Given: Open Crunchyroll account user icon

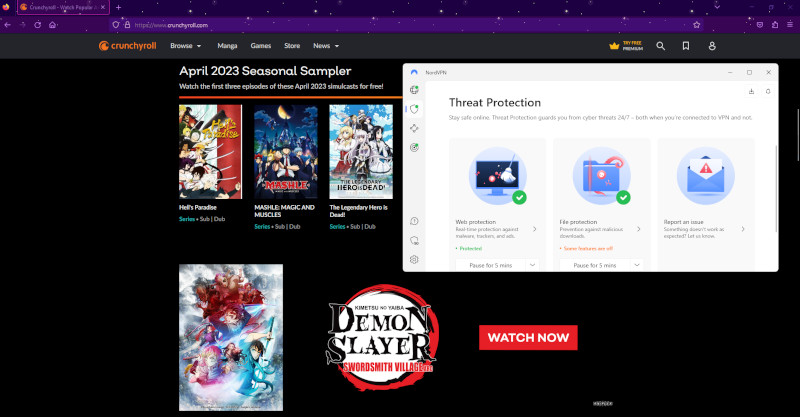Looking at the screenshot, I should click(712, 46).
